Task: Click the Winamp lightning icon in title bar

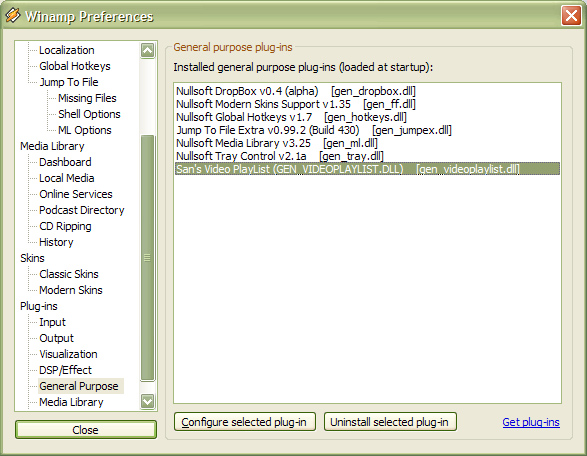Action: [x=12, y=15]
